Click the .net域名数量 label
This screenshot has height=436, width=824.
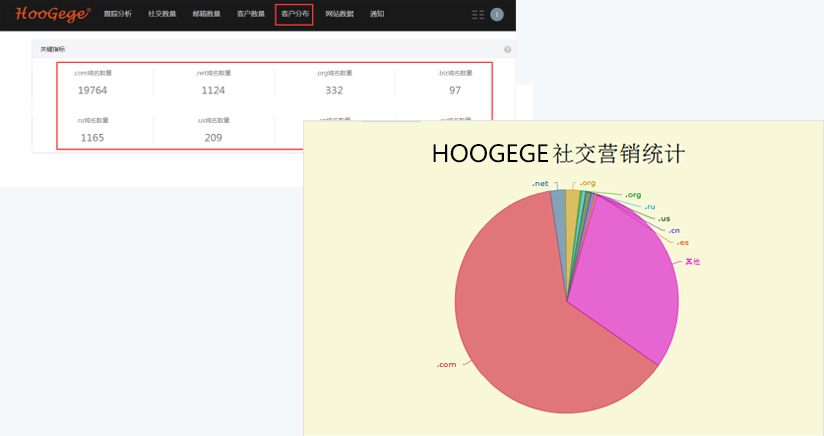pos(213,73)
